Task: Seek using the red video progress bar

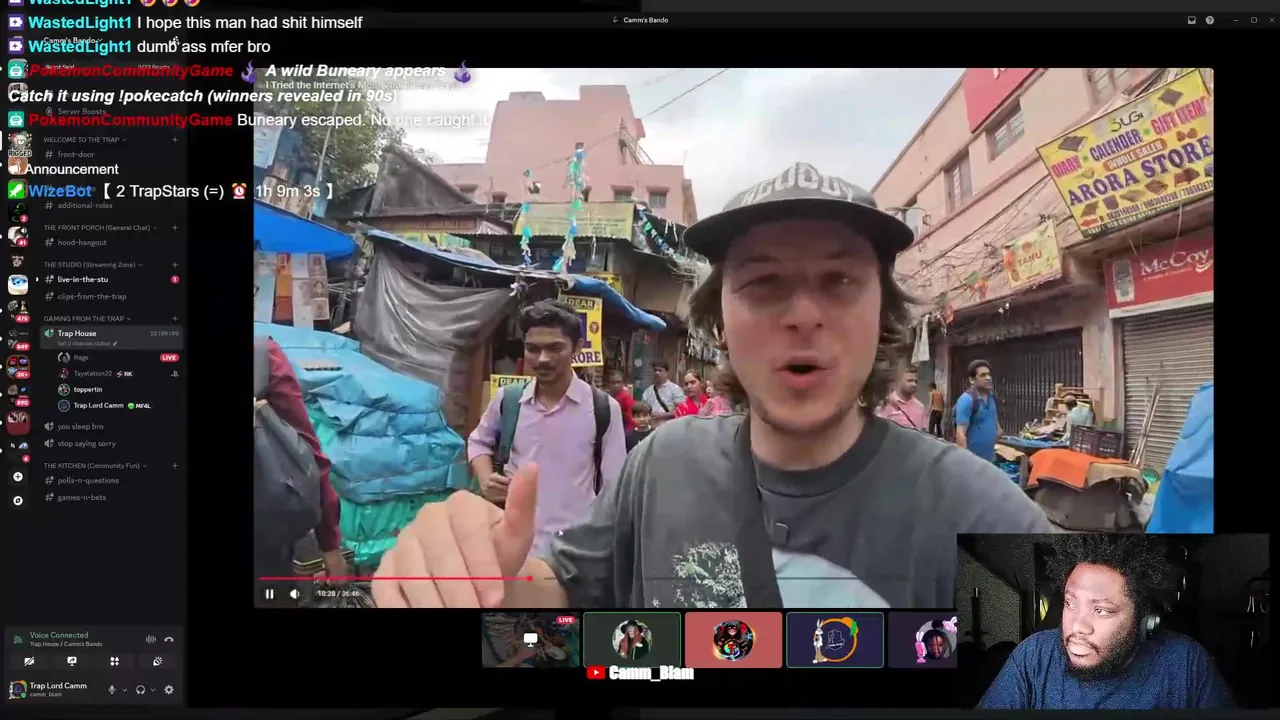Action: 395,578
